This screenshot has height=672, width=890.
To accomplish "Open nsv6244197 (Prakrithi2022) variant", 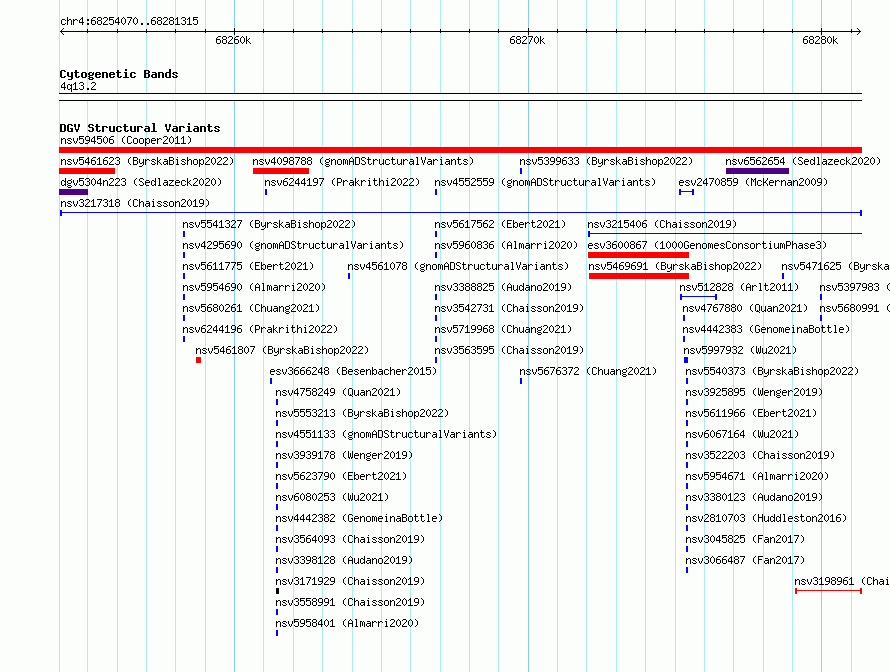I will [x=342, y=182].
